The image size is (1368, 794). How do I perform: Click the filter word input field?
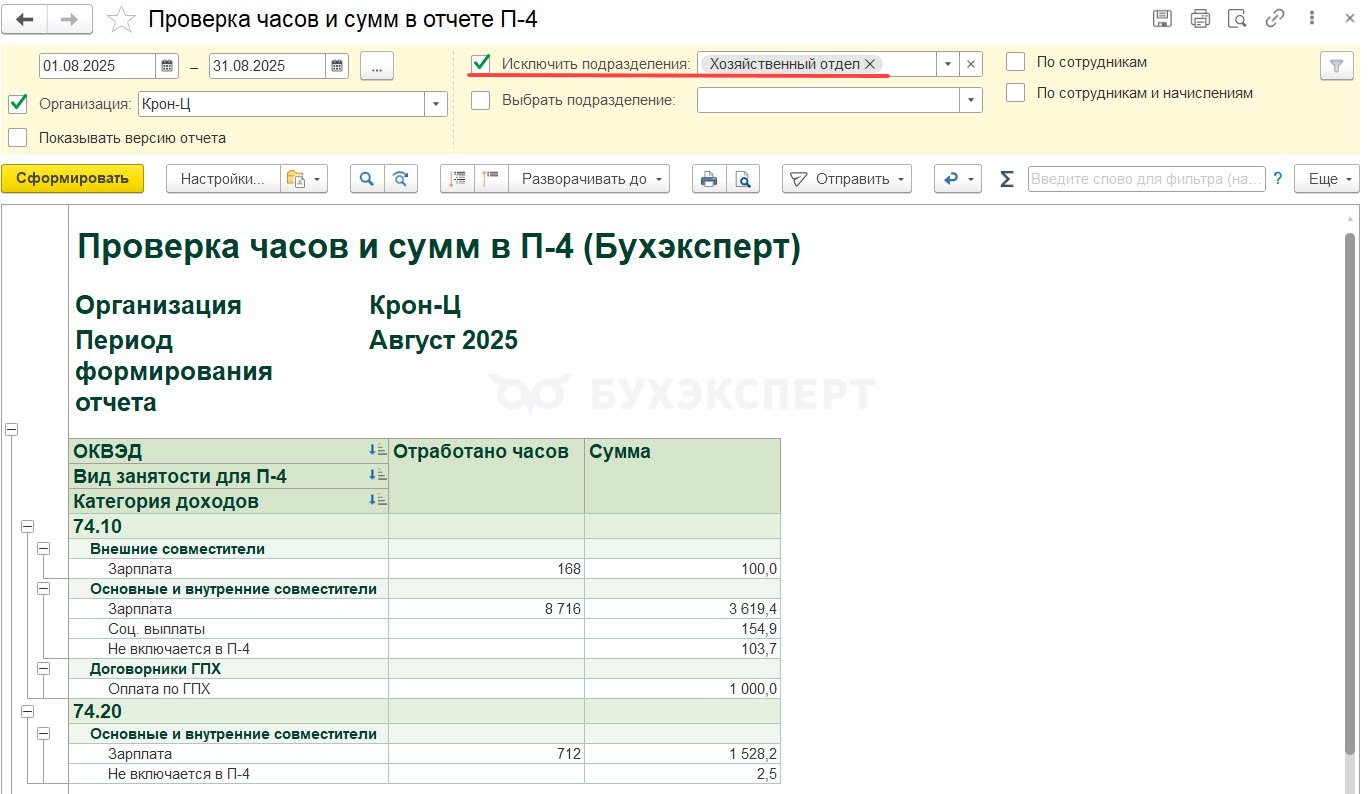coord(1145,179)
